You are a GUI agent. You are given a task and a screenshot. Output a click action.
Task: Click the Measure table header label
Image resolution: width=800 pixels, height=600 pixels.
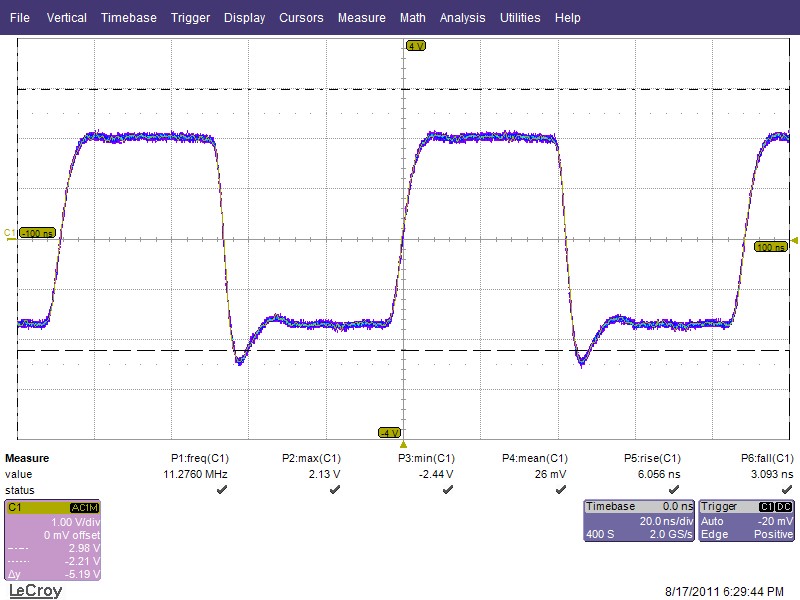pyautogui.click(x=27, y=458)
